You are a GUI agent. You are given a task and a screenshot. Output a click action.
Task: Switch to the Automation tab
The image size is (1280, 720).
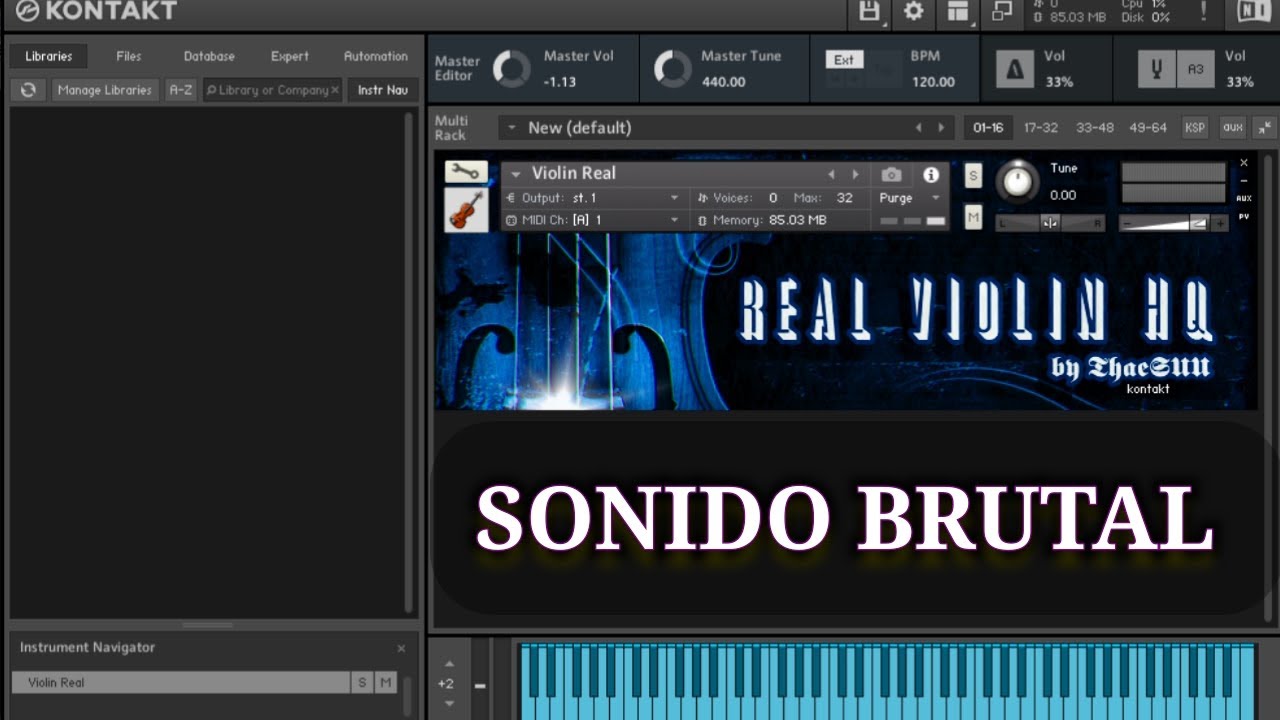tap(376, 56)
